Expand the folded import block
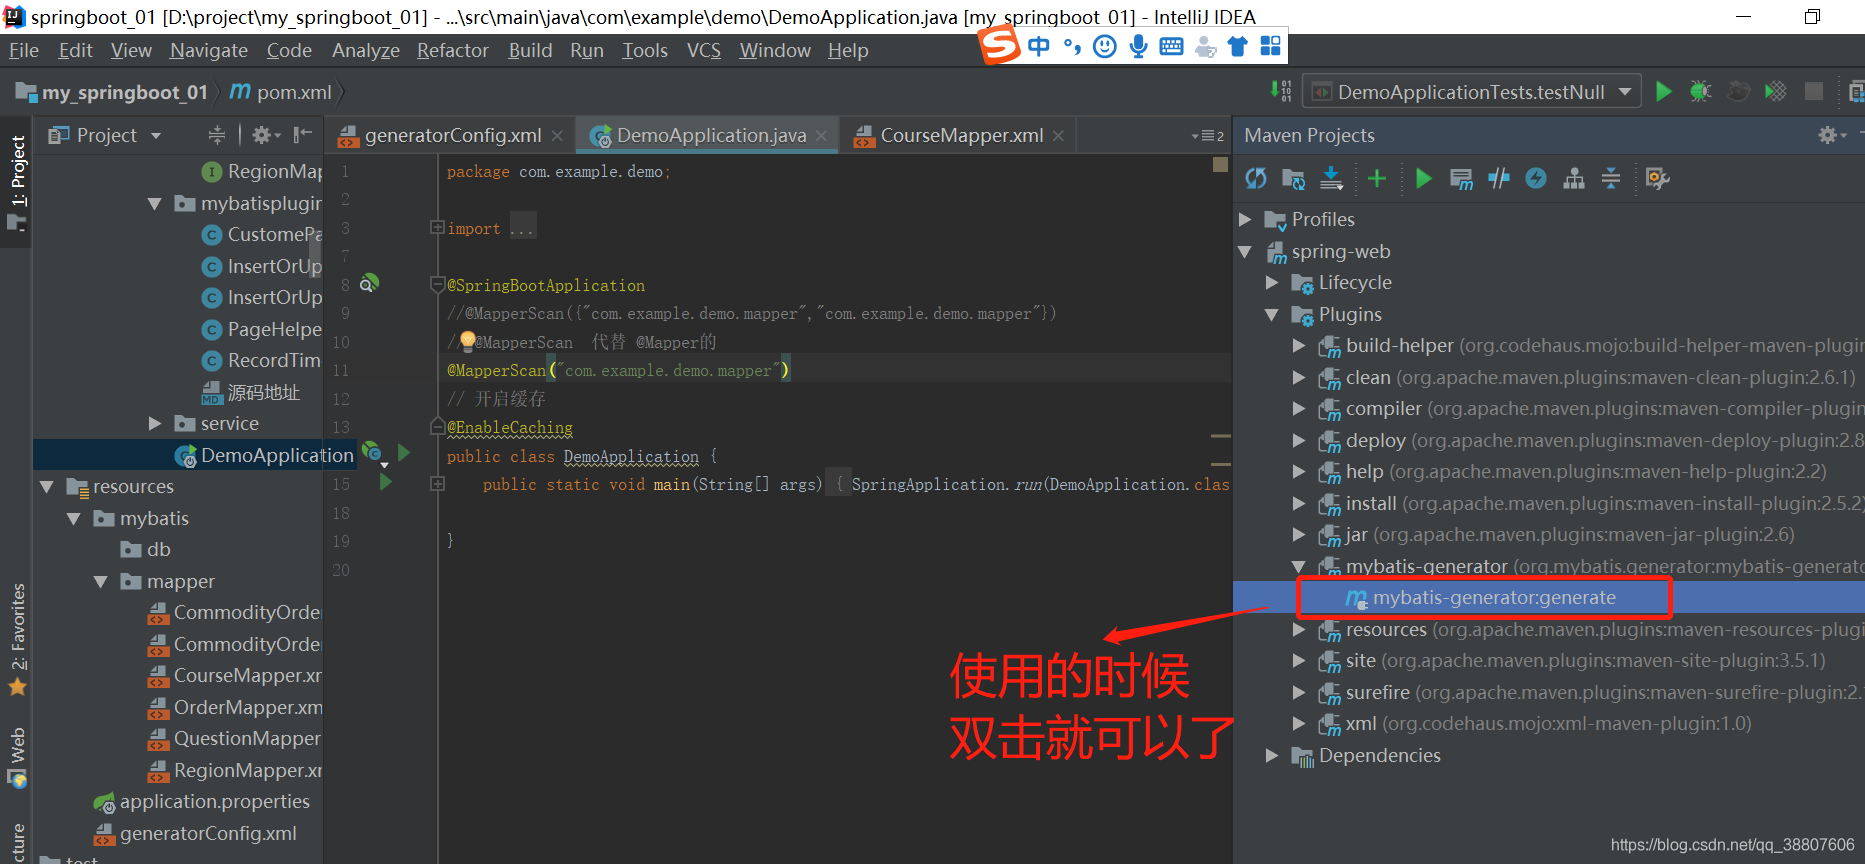The width and height of the screenshot is (1865, 864). click(437, 227)
